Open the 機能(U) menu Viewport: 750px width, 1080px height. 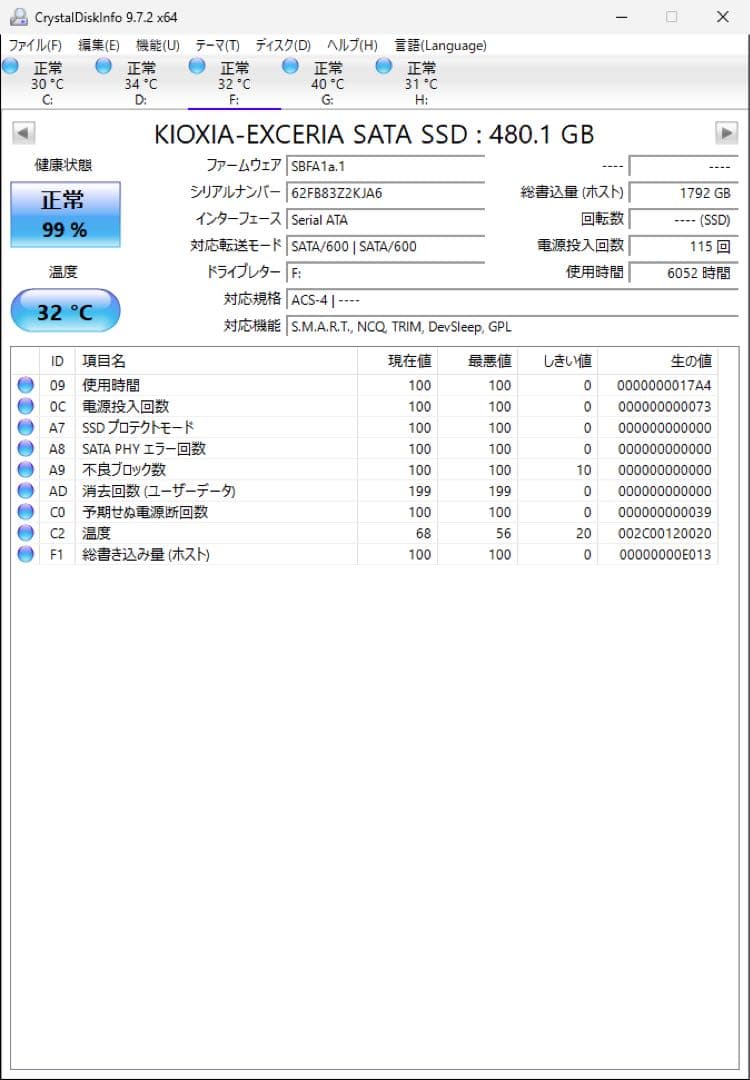pos(158,45)
